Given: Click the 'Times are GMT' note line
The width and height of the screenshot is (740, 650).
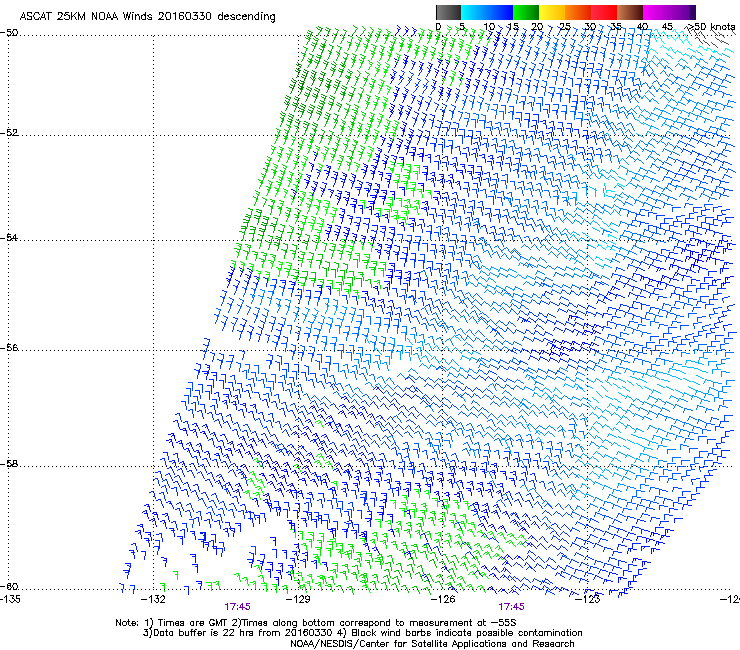Looking at the screenshot, I should (316, 623).
